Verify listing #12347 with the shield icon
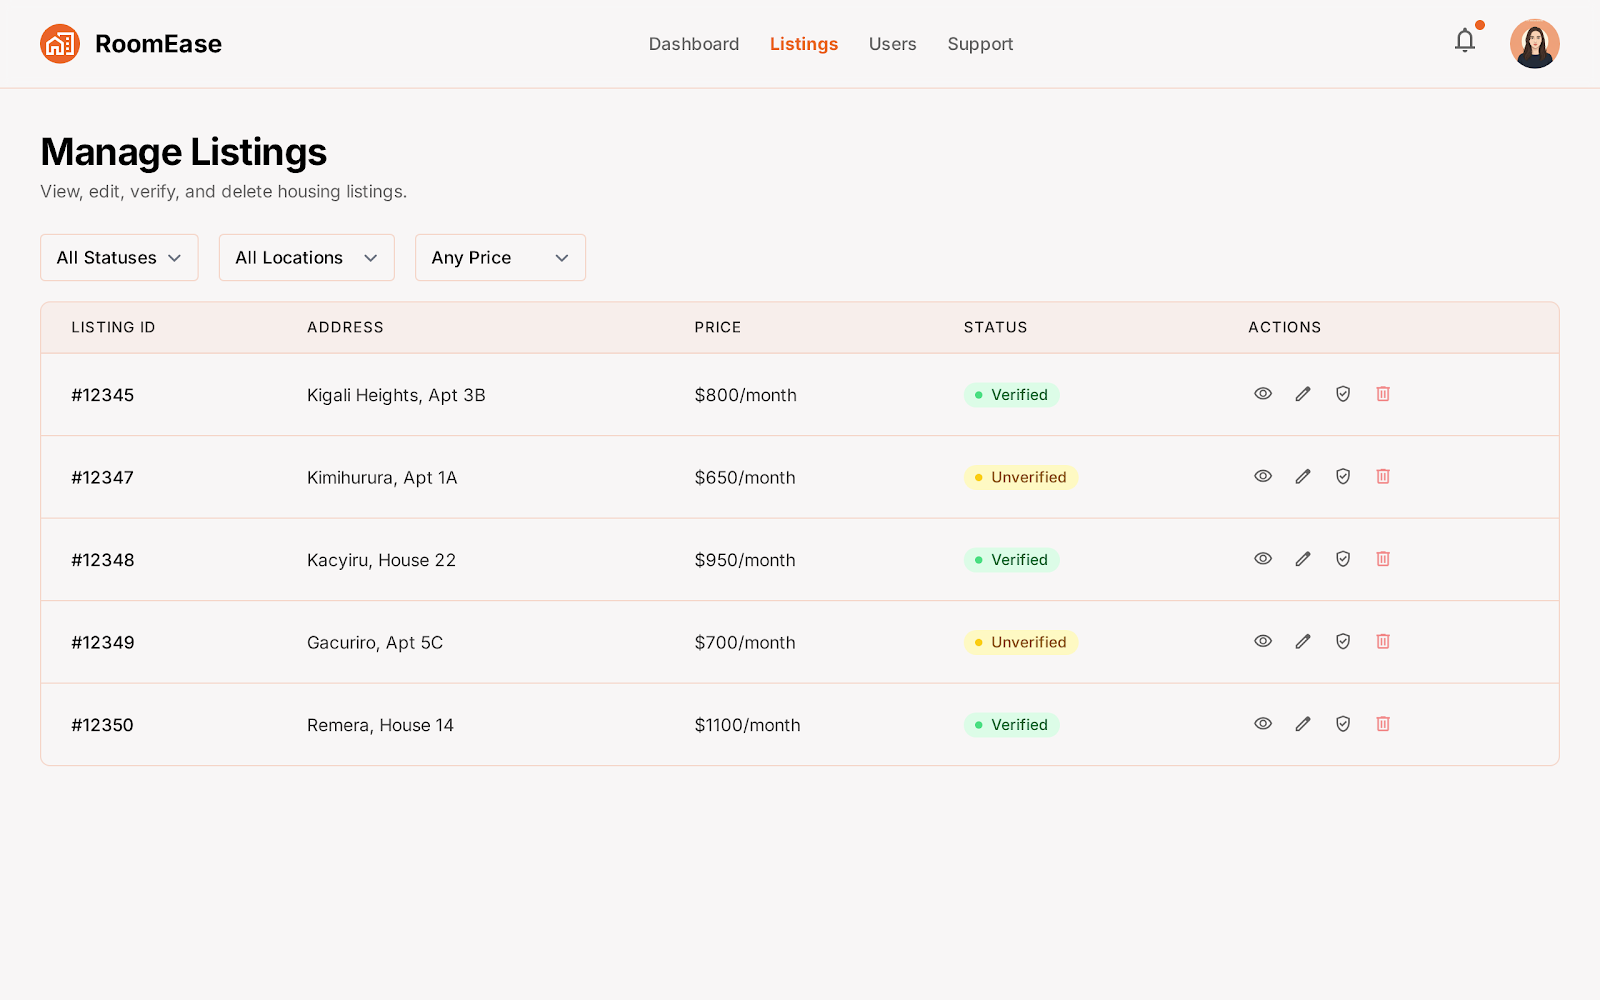1600x1000 pixels. click(x=1343, y=476)
